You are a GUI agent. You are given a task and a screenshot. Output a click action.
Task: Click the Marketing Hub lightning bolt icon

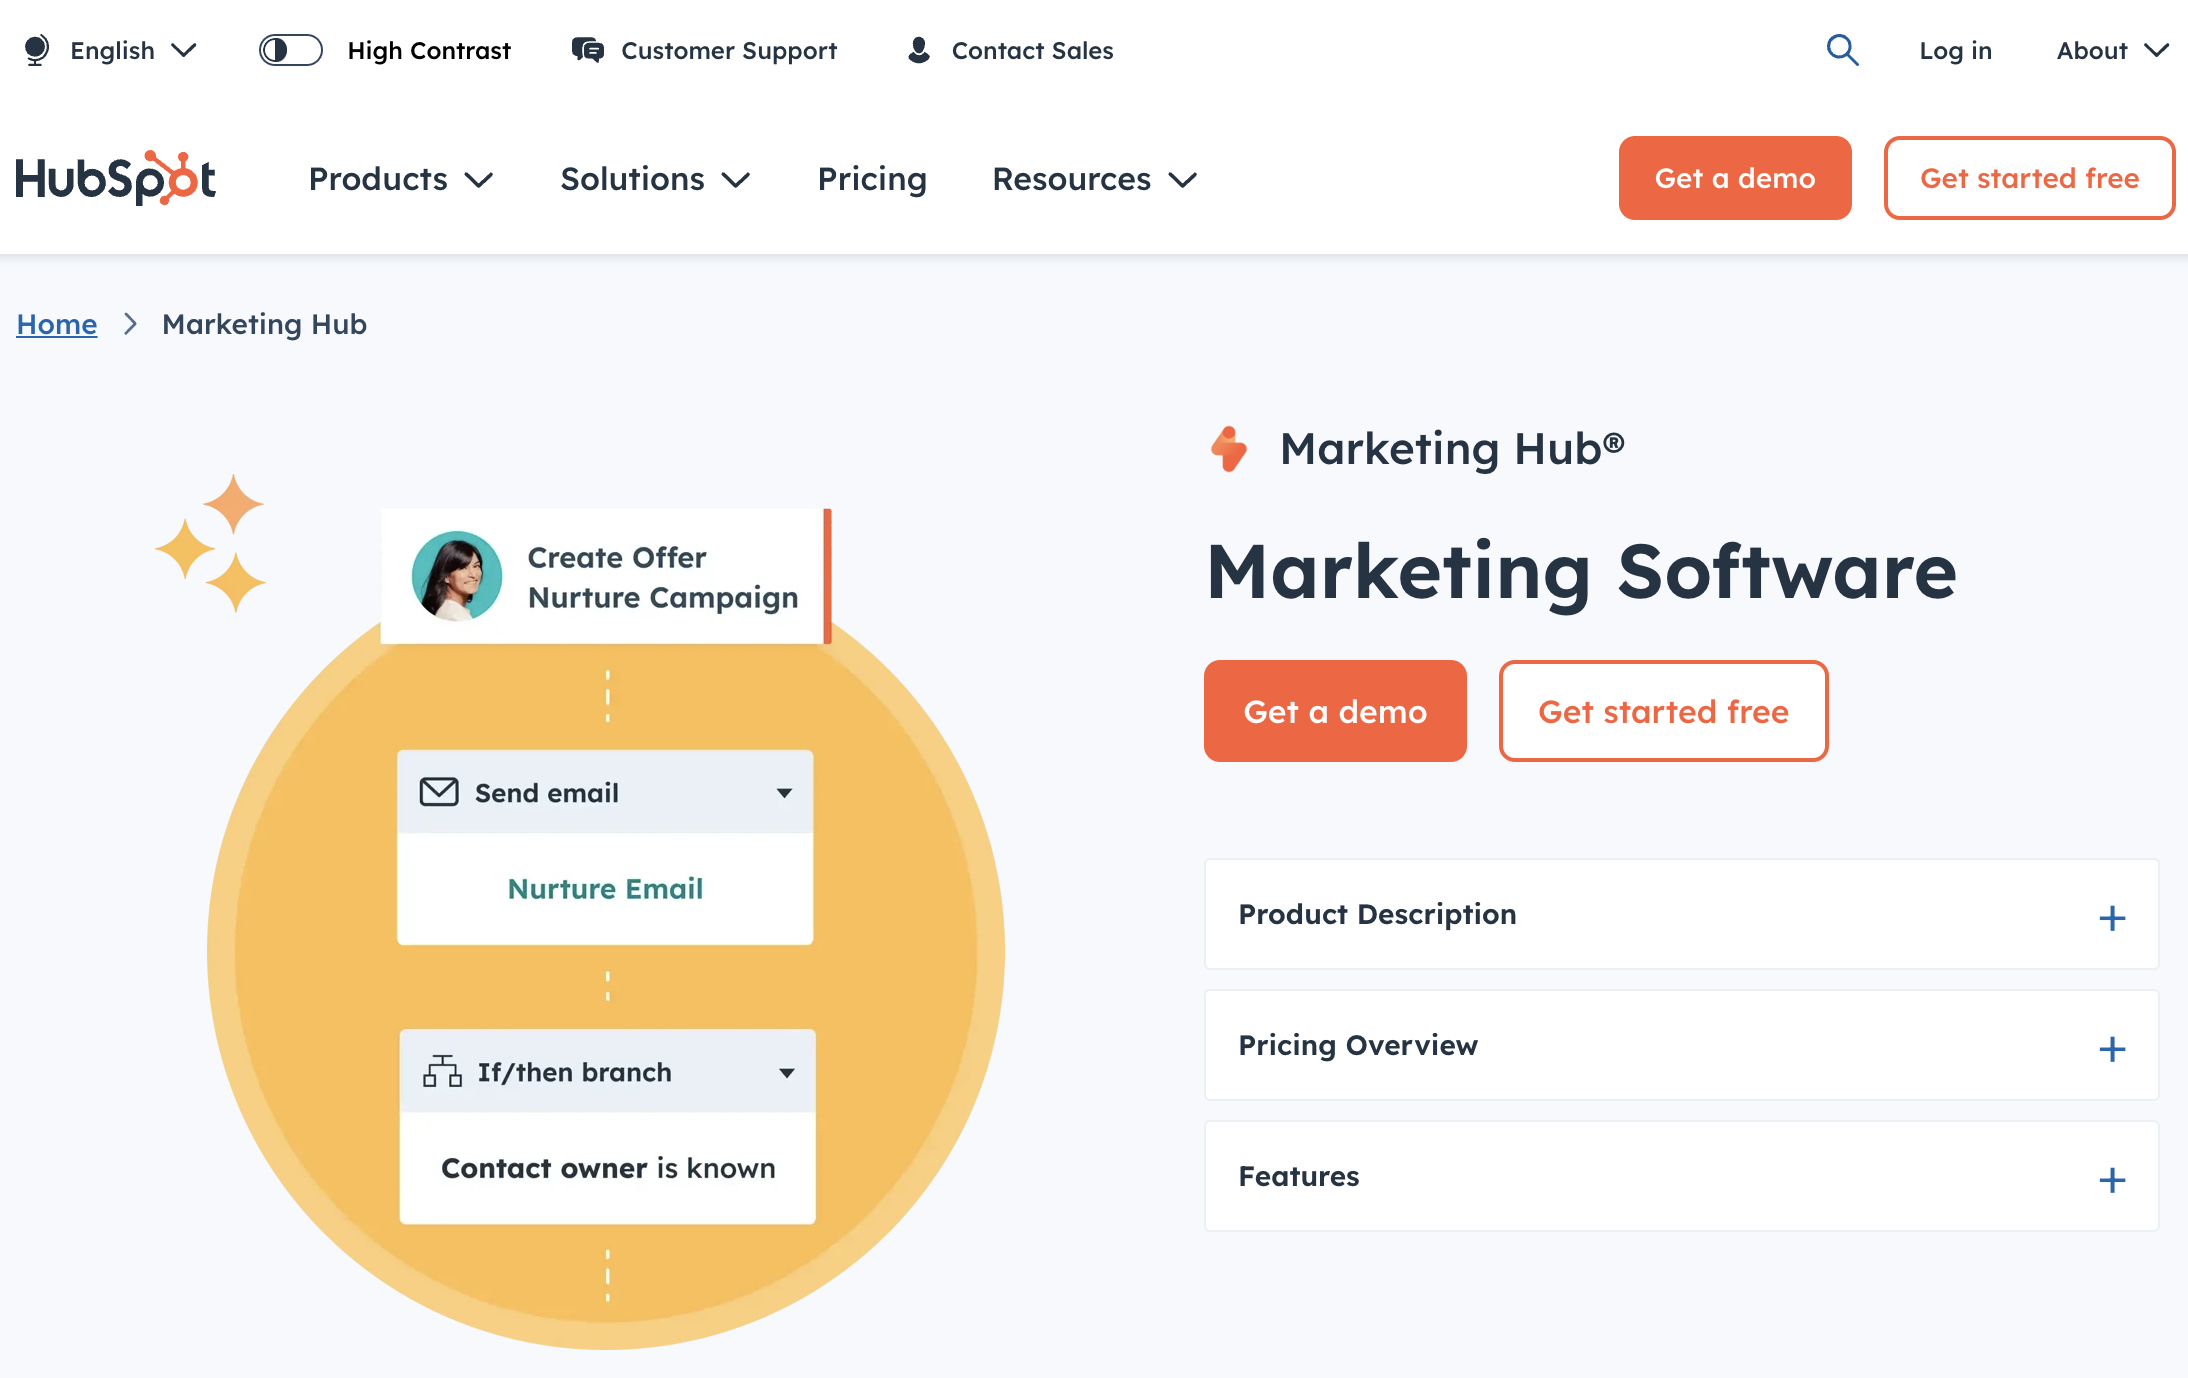pos(1231,448)
